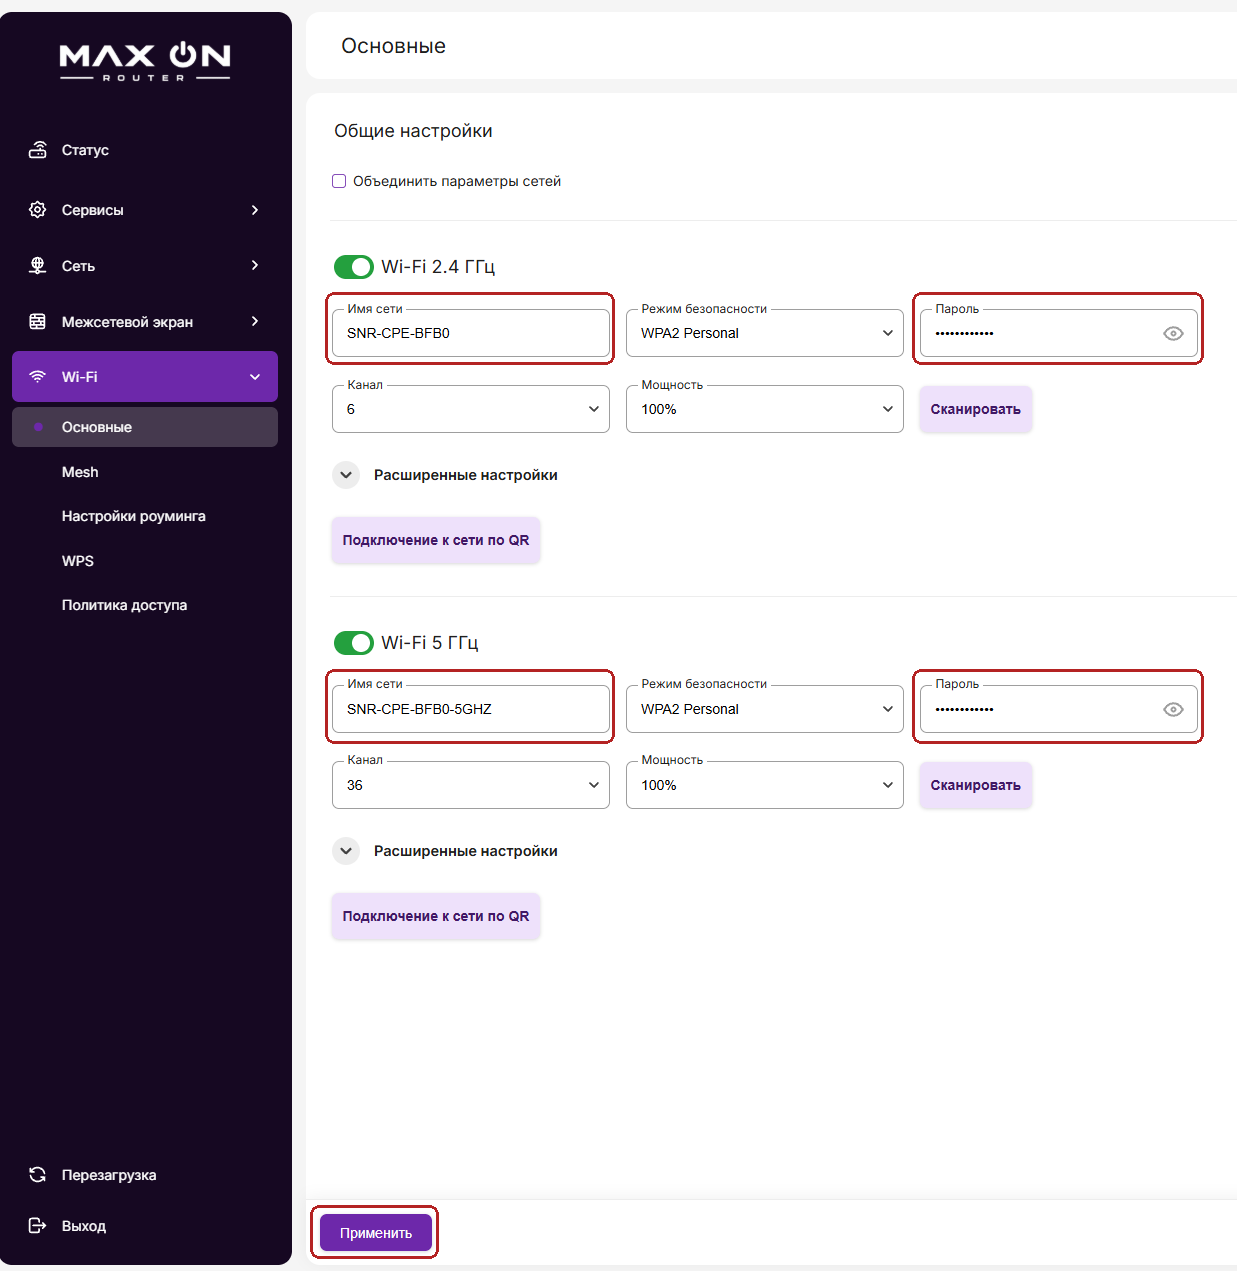
Task: Click the Перезагрузка menu label
Action: (109, 1175)
